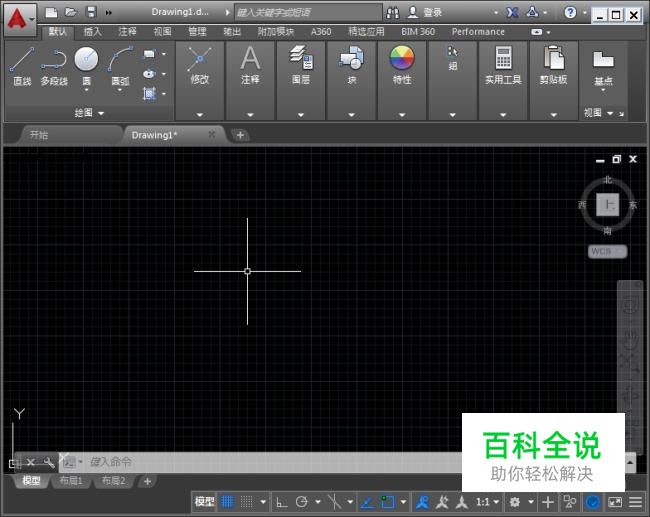Screen dimensions: 650x517
Task: Click the Save icon in quick access toolbar
Action: tap(91, 12)
